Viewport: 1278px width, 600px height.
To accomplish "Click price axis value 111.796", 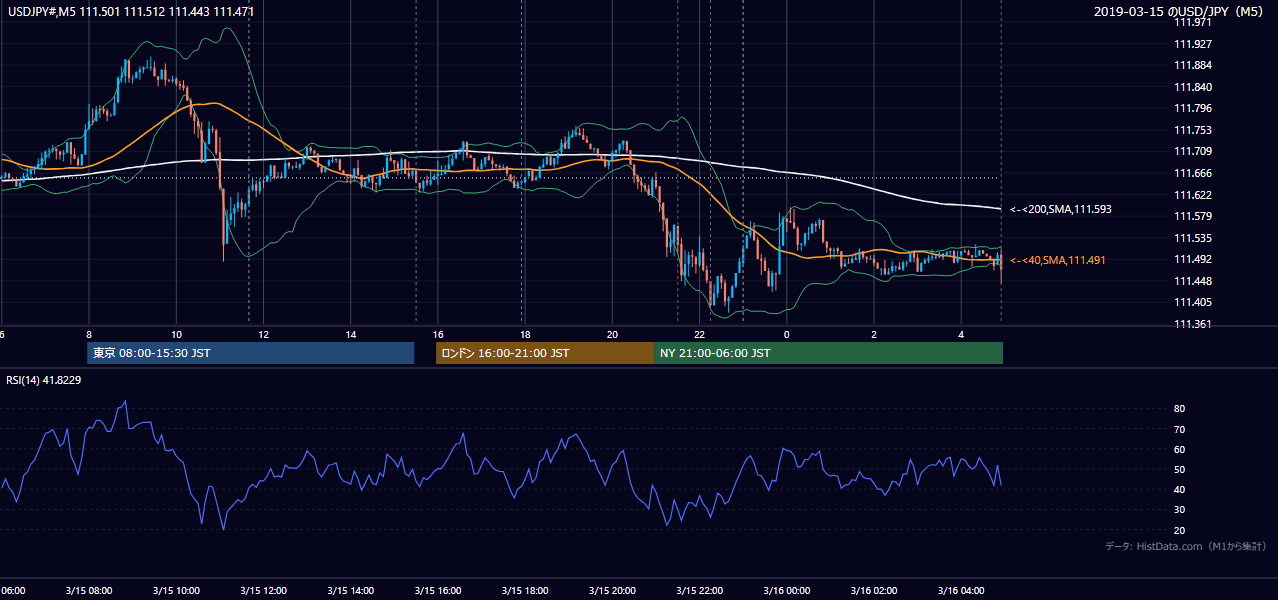I will point(1193,109).
